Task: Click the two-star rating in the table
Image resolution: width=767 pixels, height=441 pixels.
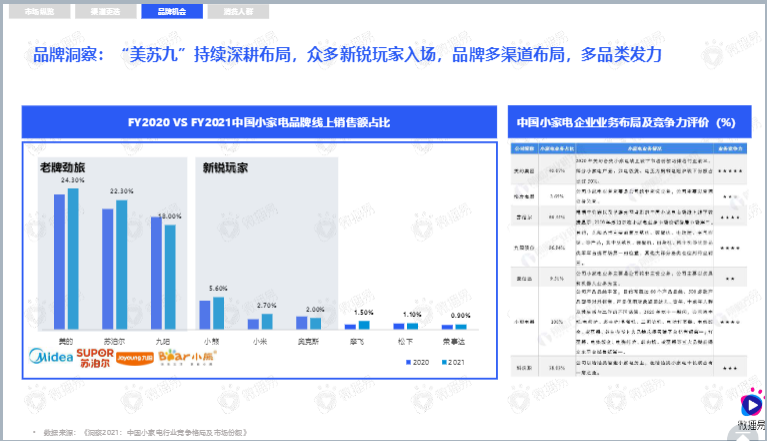Action: (730, 279)
